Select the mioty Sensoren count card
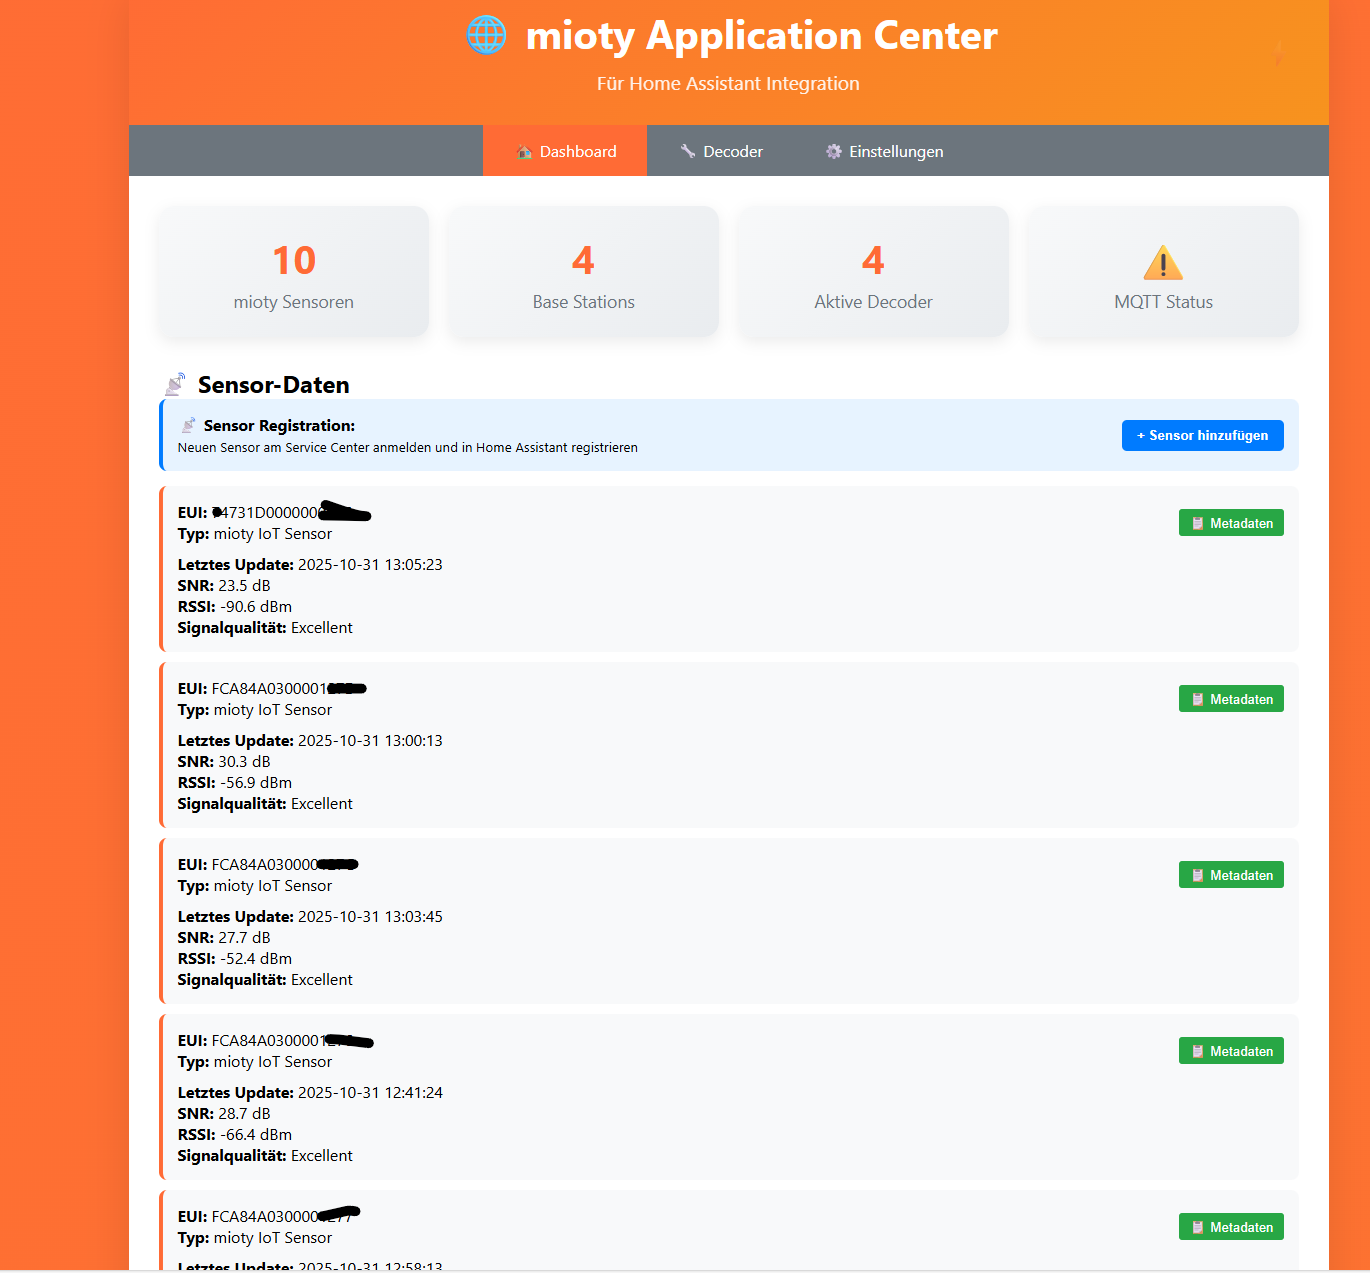Screen dimensions: 1370x1273 click(x=294, y=271)
